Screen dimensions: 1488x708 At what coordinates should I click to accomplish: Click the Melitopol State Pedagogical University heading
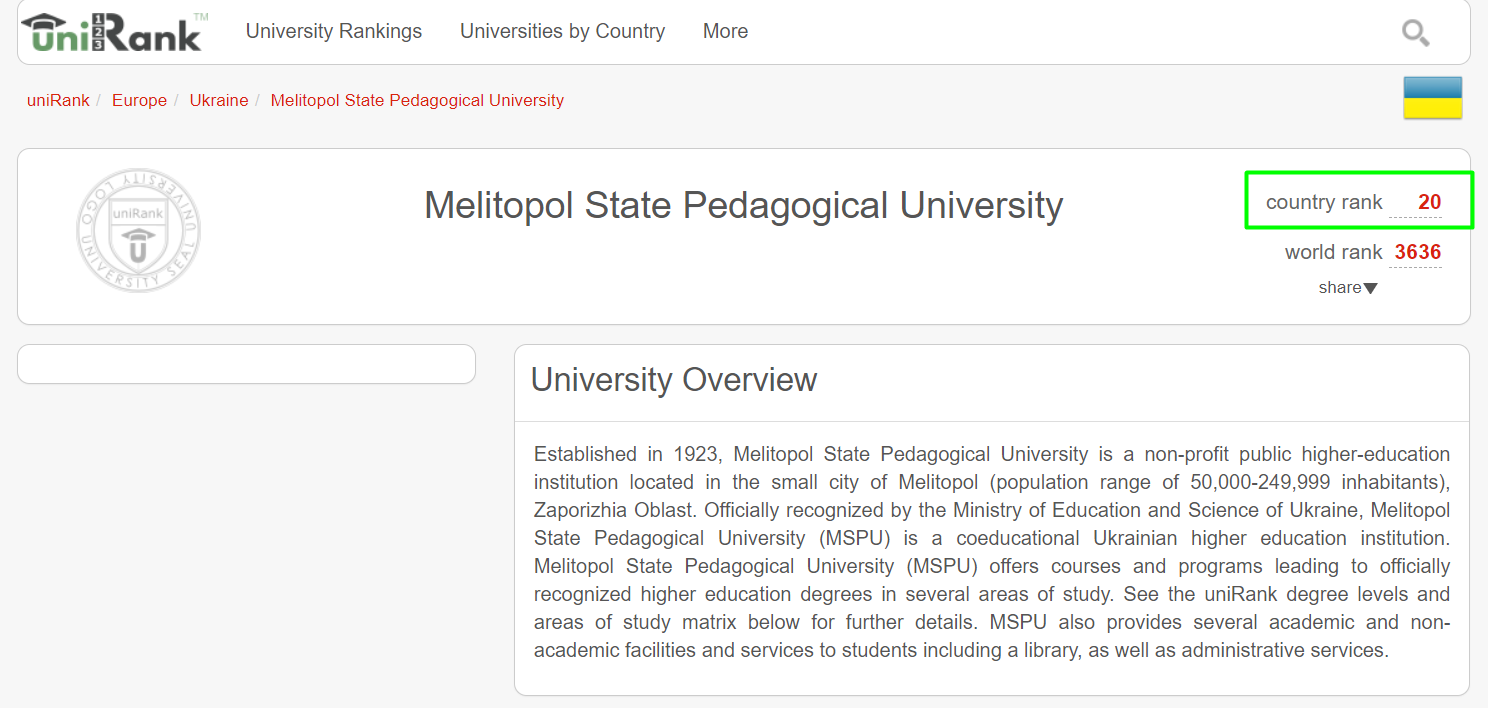click(x=743, y=205)
